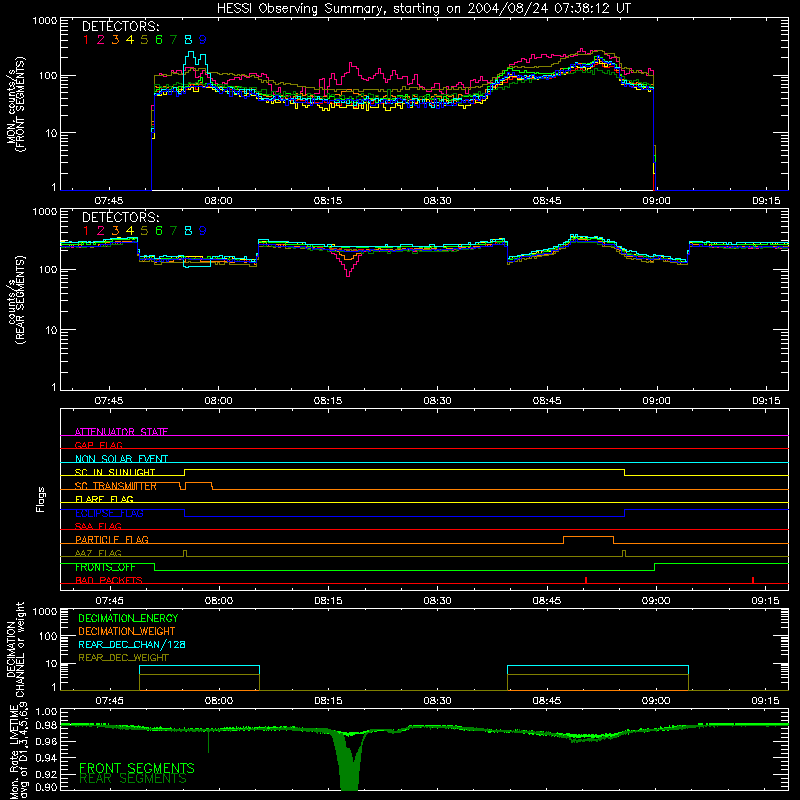This screenshot has width=800, height=800.
Task: Click the DECIMATION_ENERGY legend entry
Action: 128,618
